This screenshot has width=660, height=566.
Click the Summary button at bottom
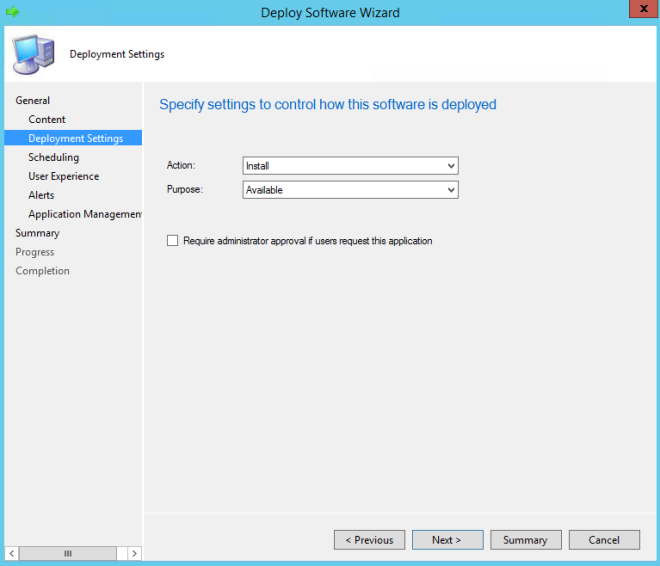[526, 540]
